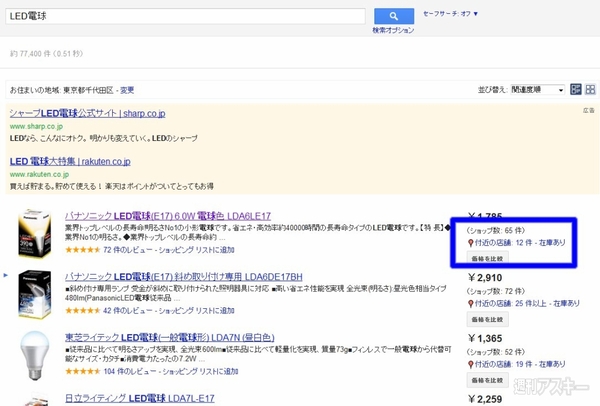This screenshot has width=600, height=406.
Task: Open www.rakuten.co.jp green URL
Action: (39, 174)
